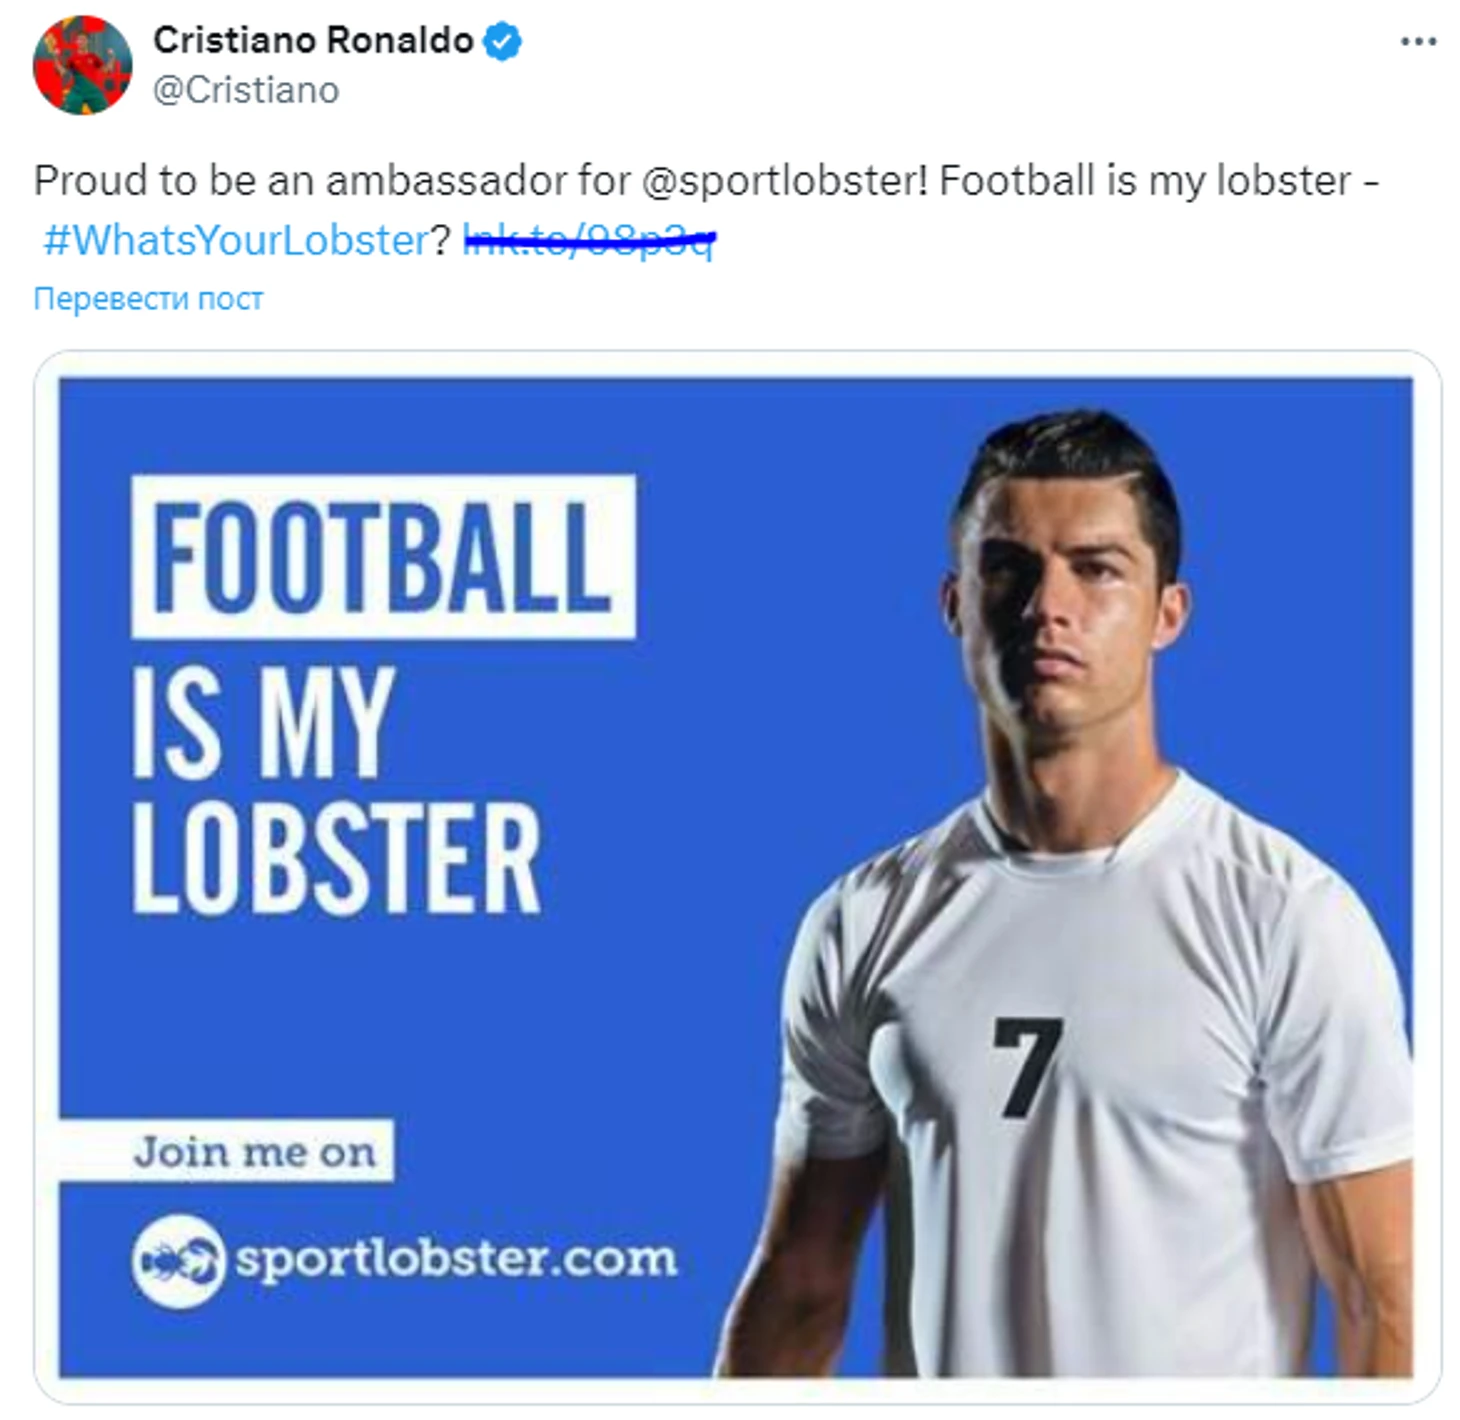The height and width of the screenshot is (1420, 1460).
Task: Click the @Cristiano handle
Action: pos(246,90)
